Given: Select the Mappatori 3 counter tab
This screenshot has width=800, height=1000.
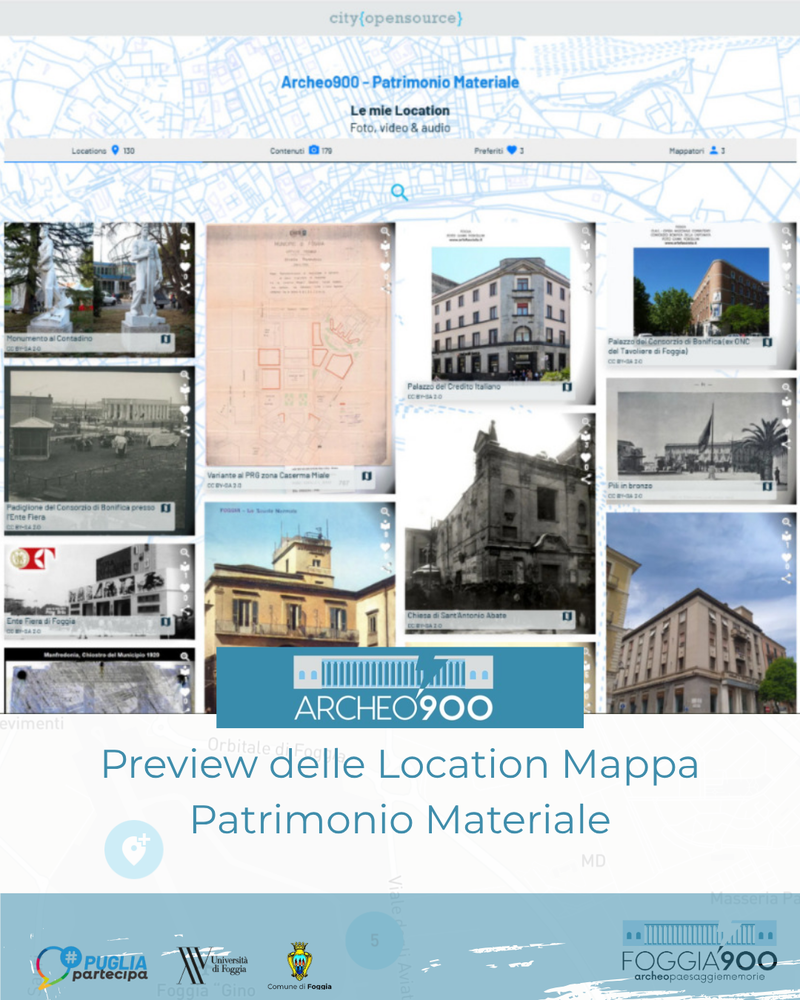Looking at the screenshot, I should coord(697,151).
